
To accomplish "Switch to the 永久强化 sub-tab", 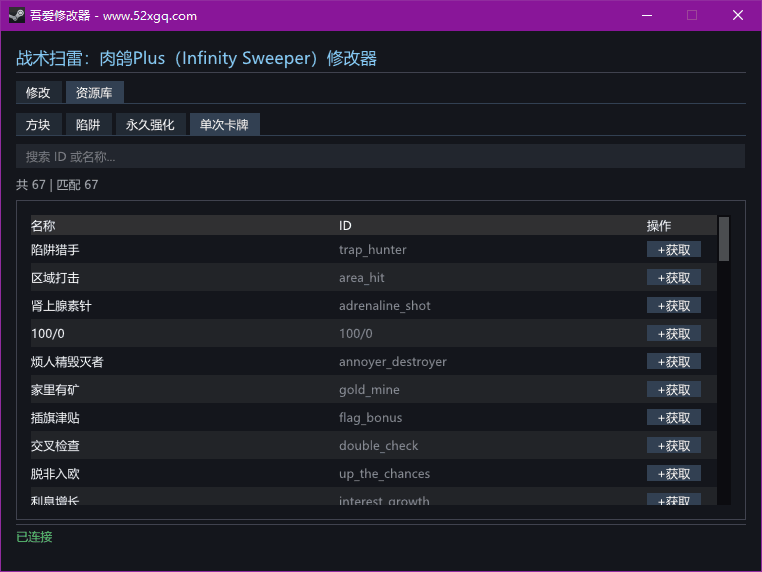I will pyautogui.click(x=150, y=124).
